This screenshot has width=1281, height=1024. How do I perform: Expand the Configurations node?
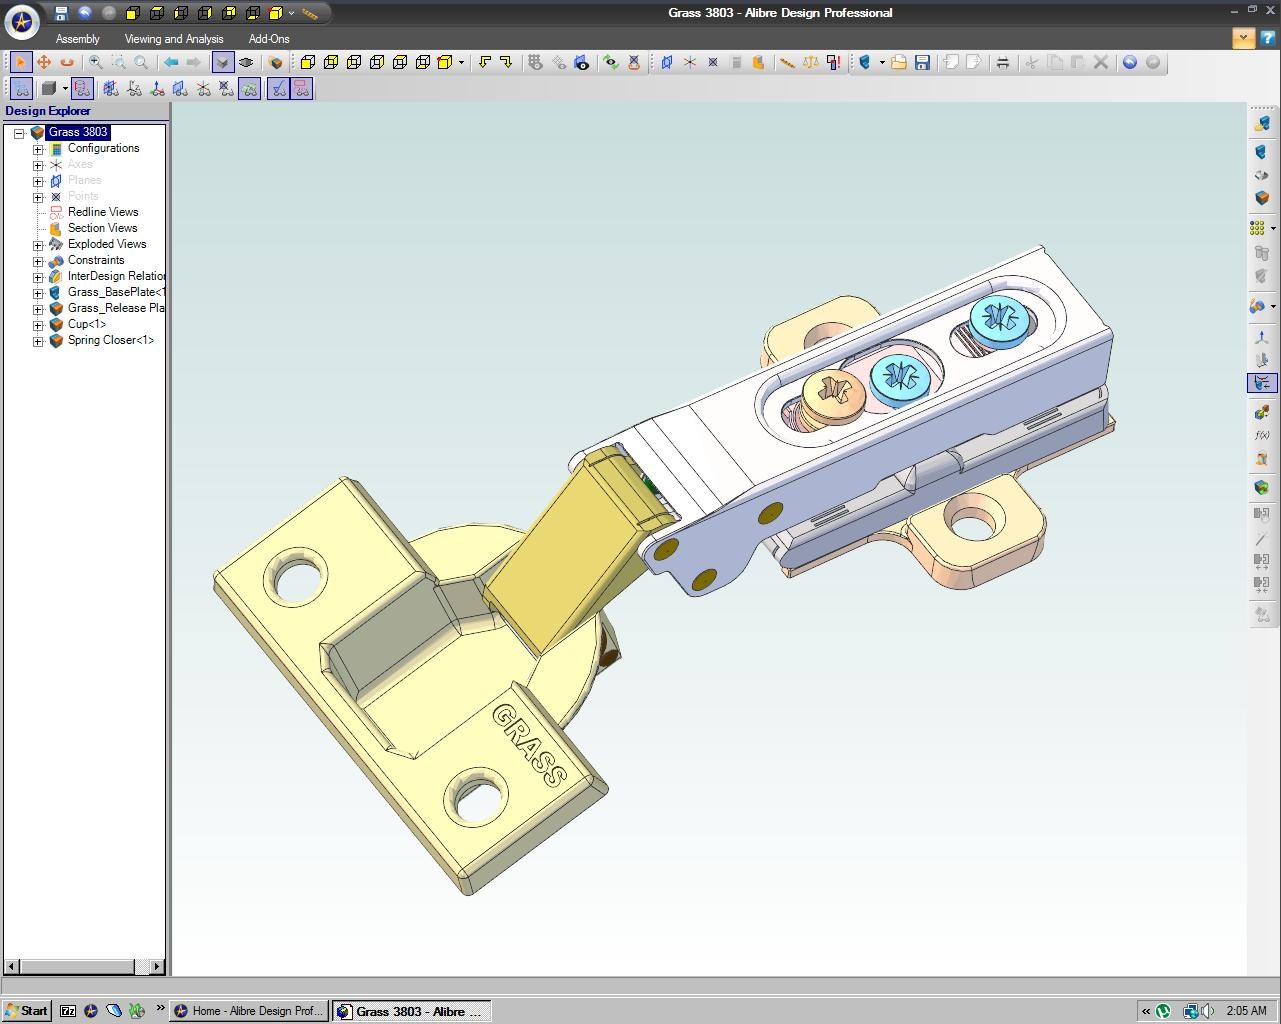(38, 149)
